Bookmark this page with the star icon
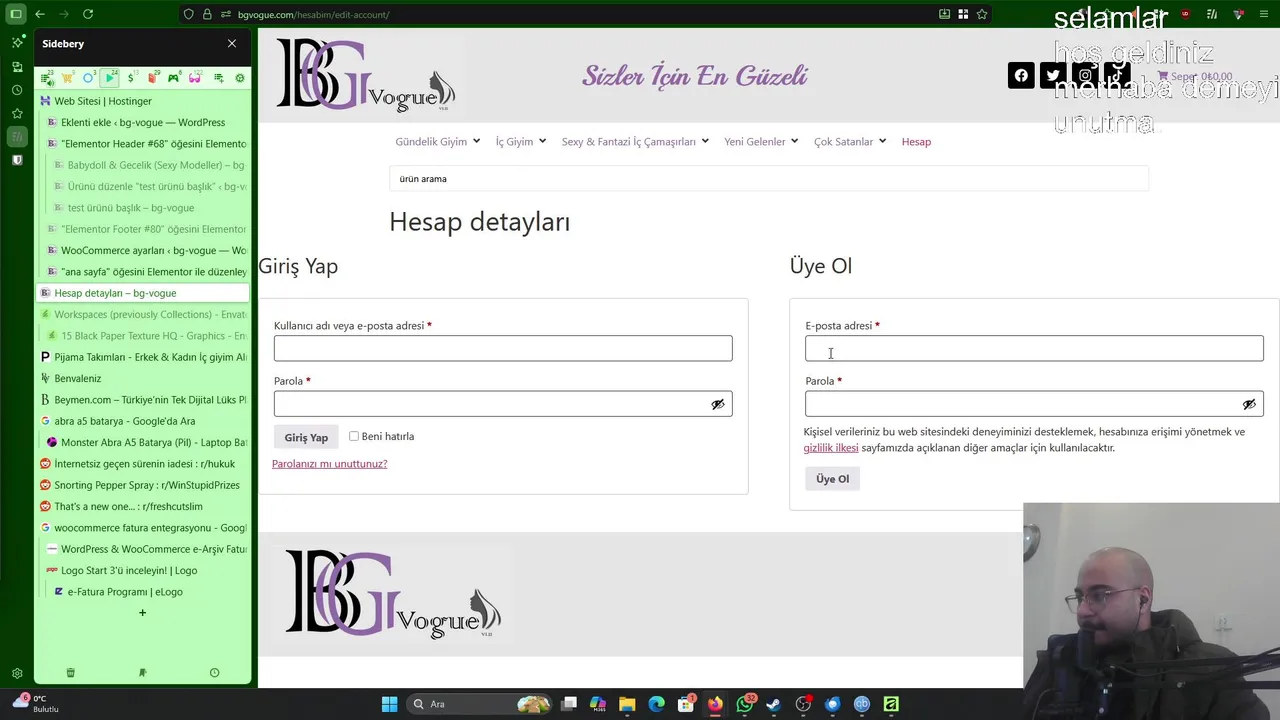 (982, 14)
